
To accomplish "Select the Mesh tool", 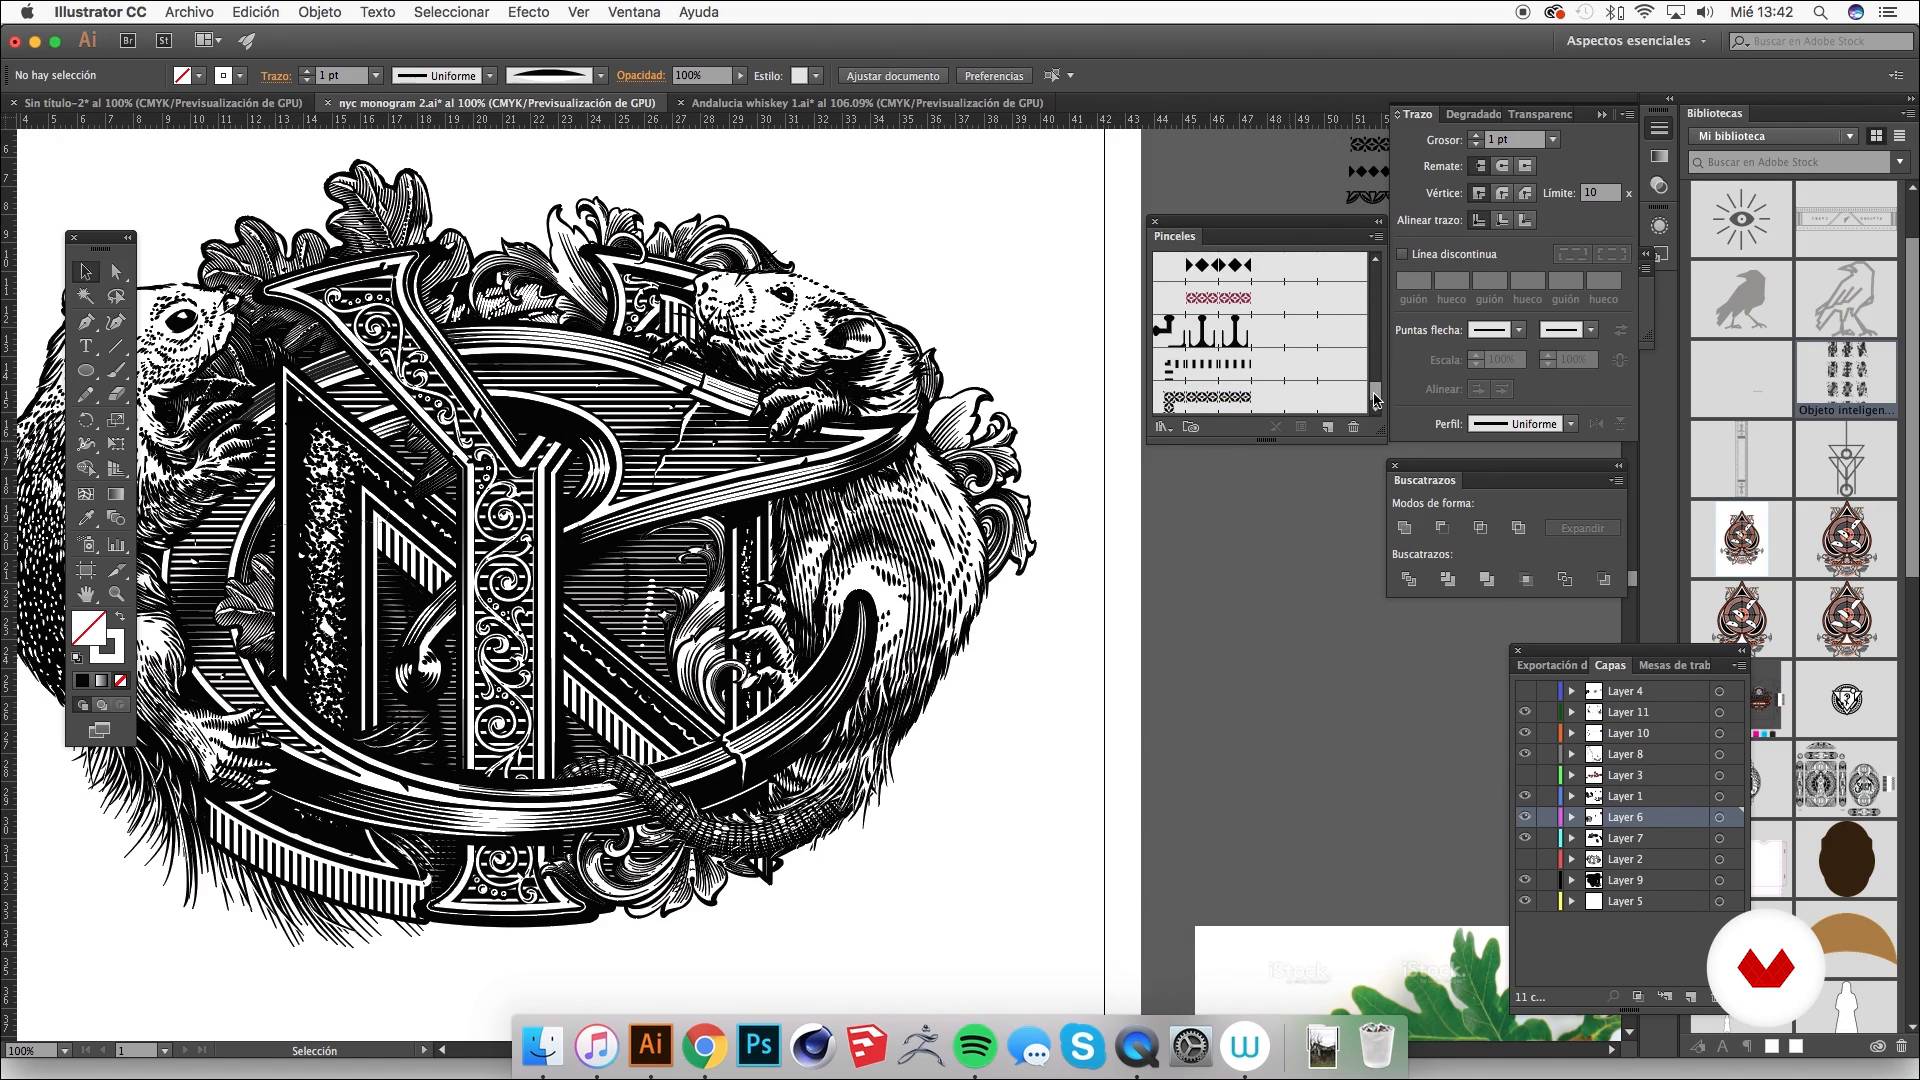I will click(86, 494).
